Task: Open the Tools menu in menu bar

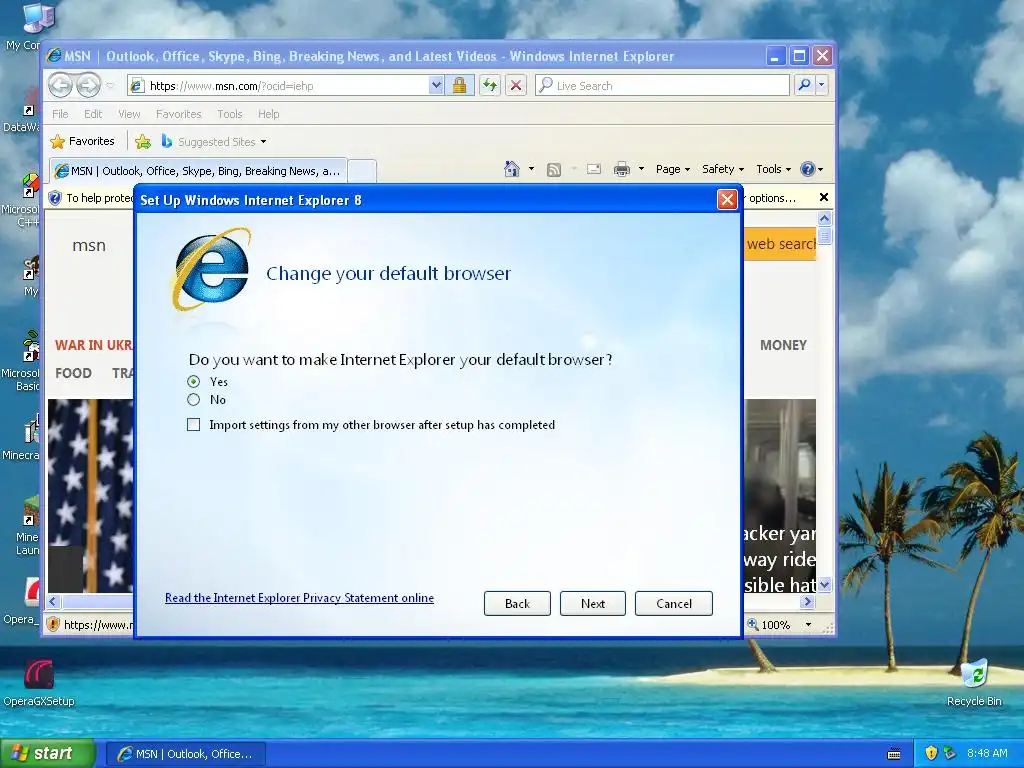Action: [229, 114]
